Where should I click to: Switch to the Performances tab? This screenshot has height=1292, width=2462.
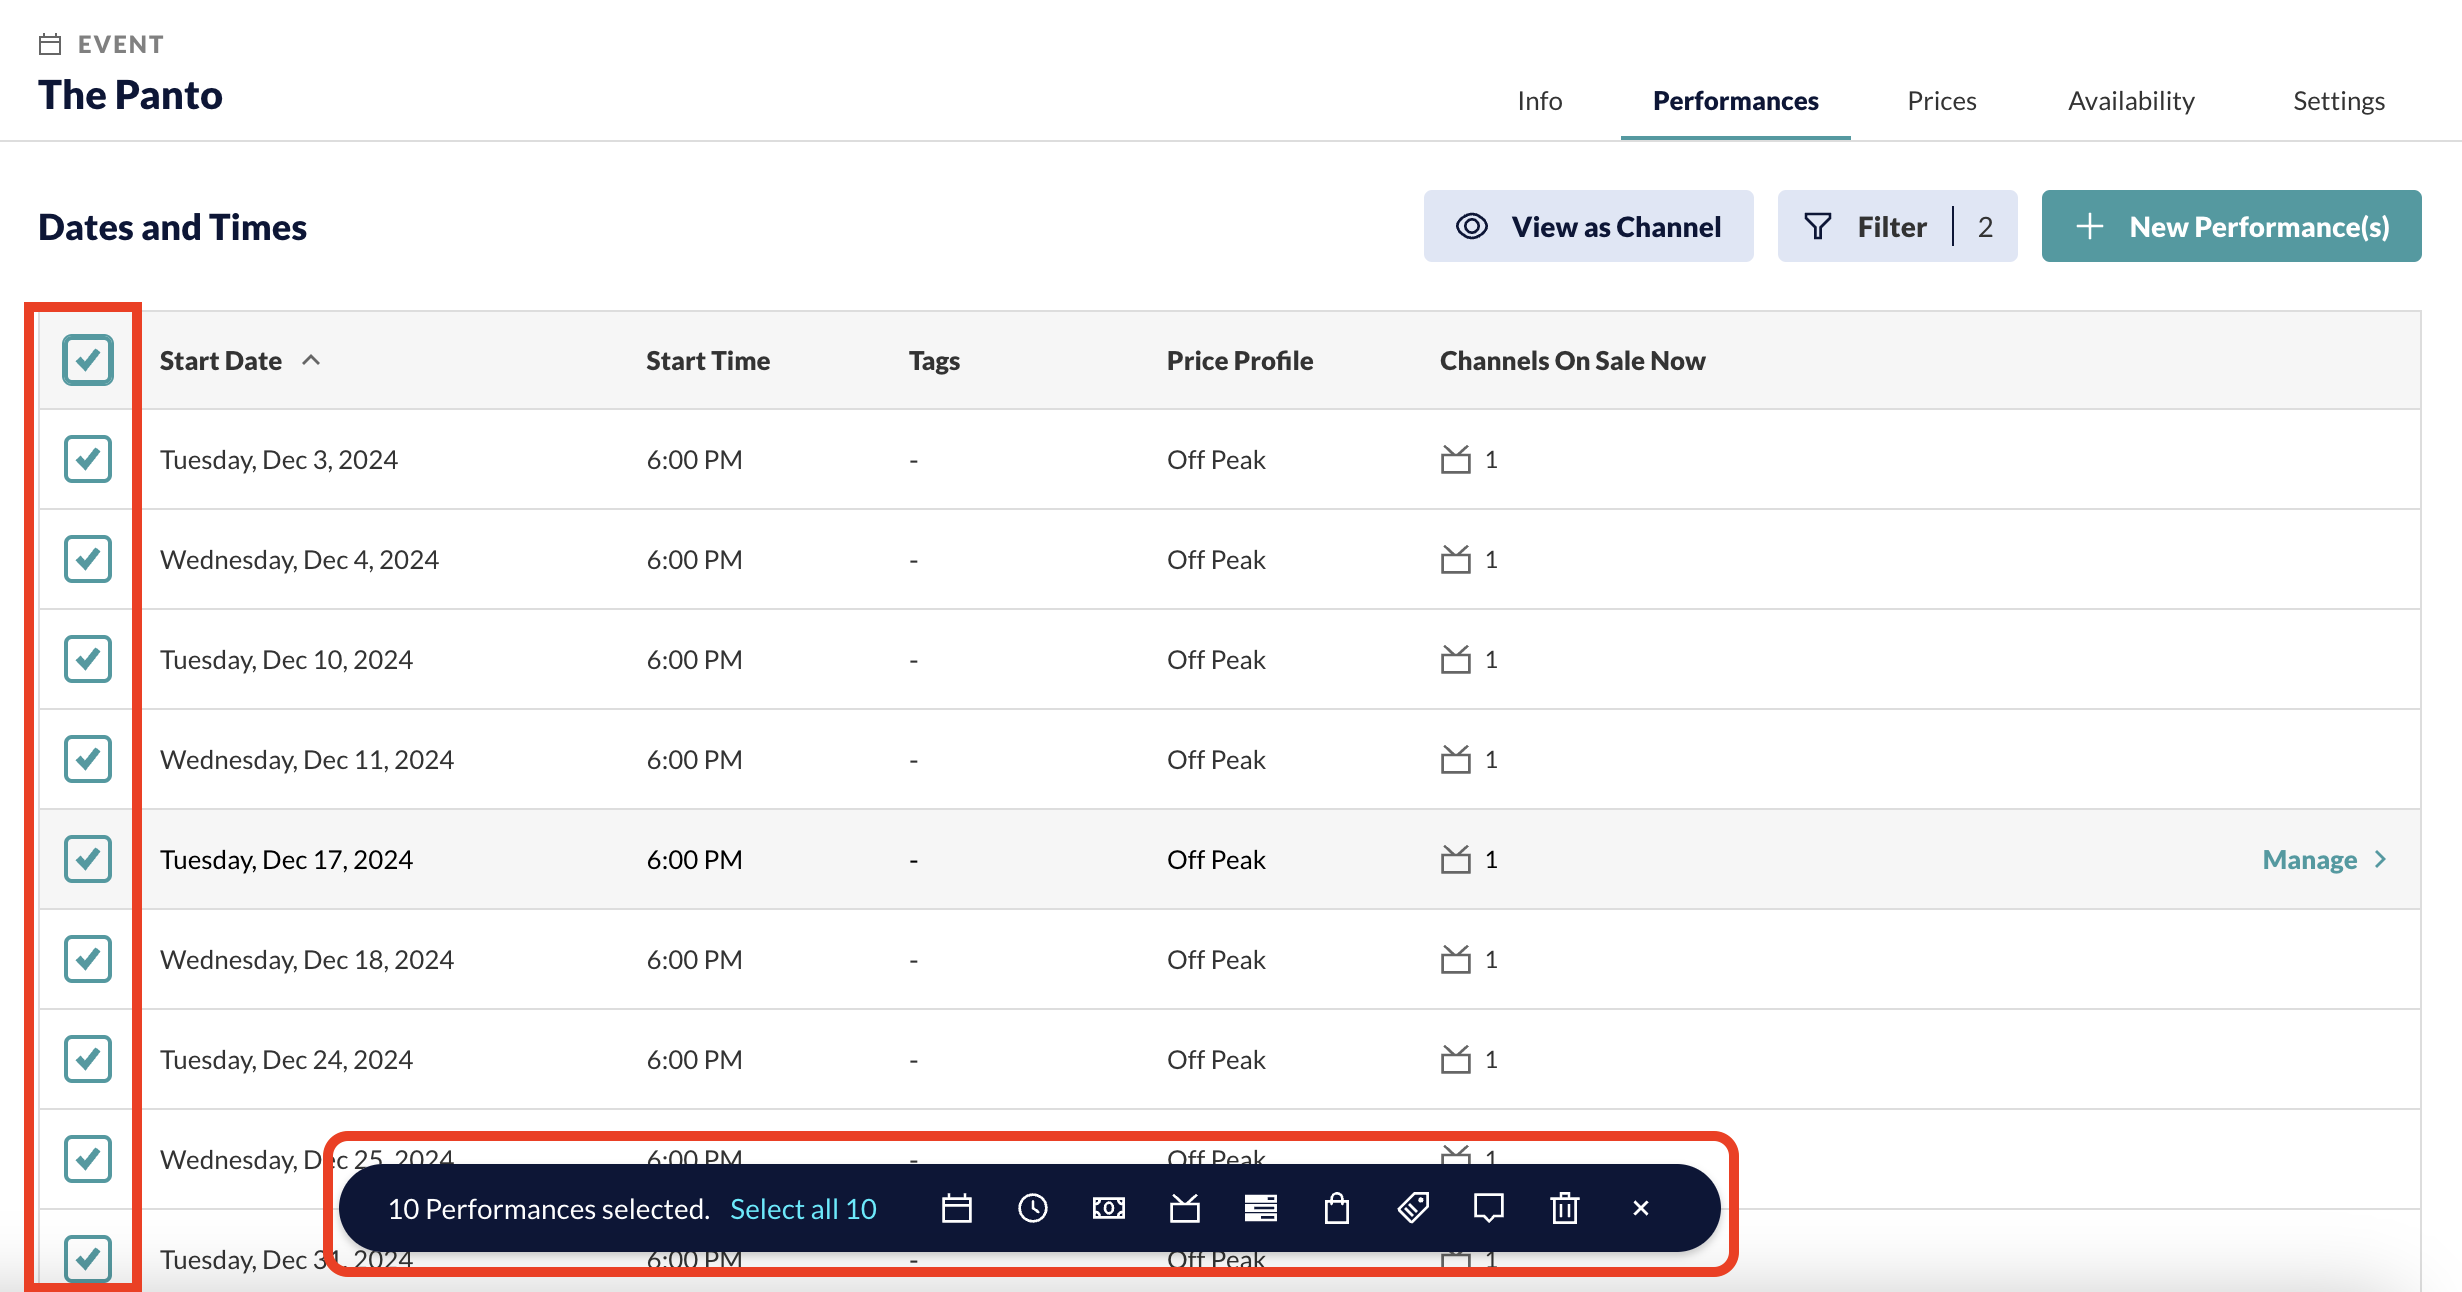(x=1735, y=101)
